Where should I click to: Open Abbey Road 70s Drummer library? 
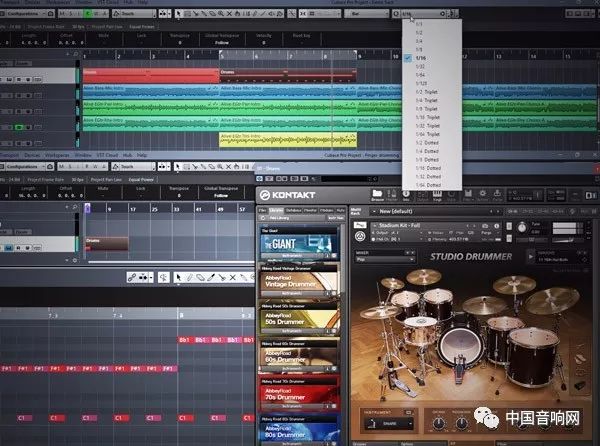[x=299, y=394]
